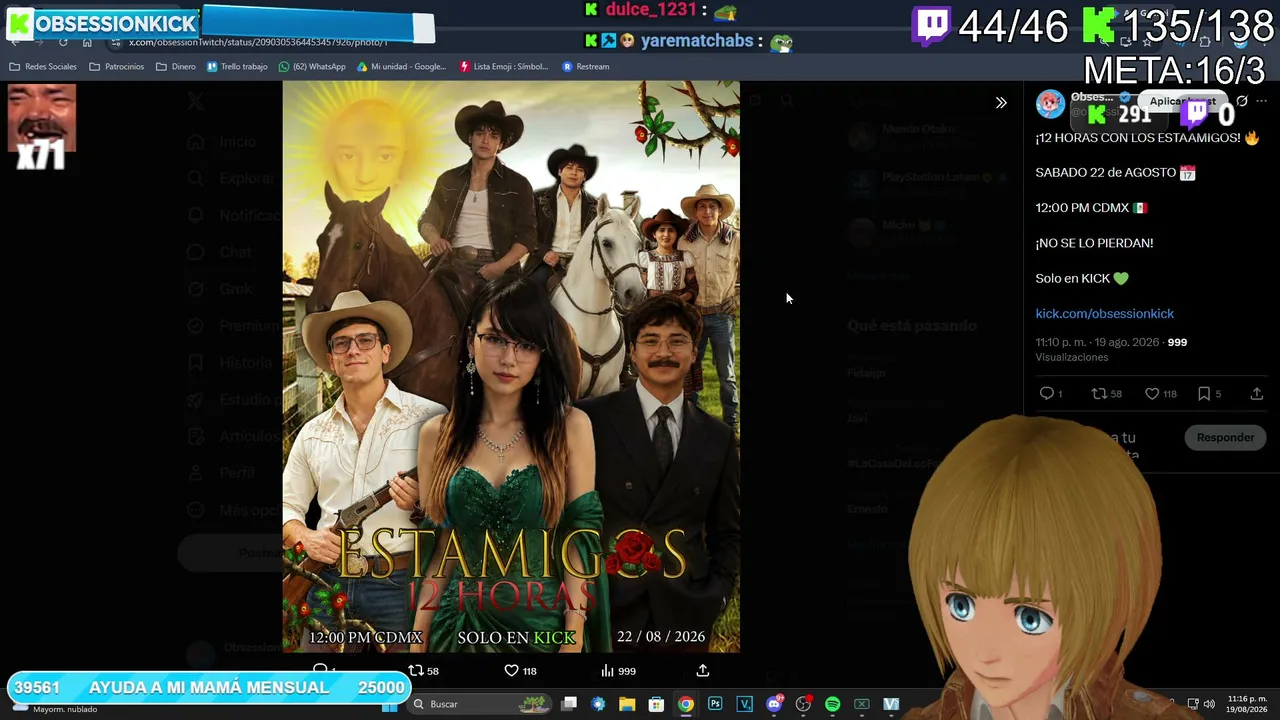Open Task View on the taskbar
1280x720 pixels.
click(569, 704)
